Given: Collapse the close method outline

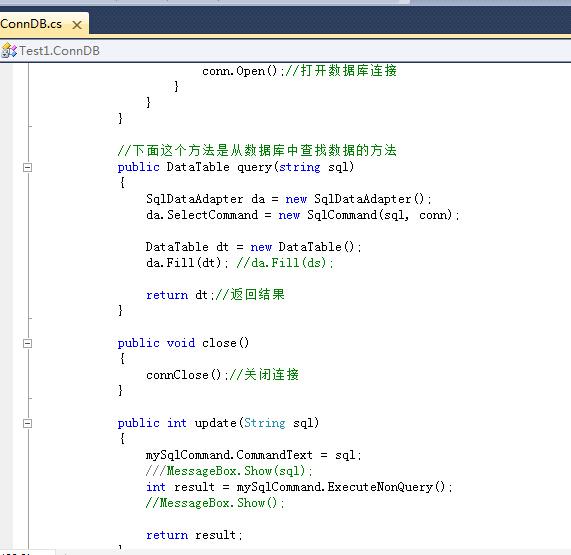Looking at the screenshot, I should [27, 343].
